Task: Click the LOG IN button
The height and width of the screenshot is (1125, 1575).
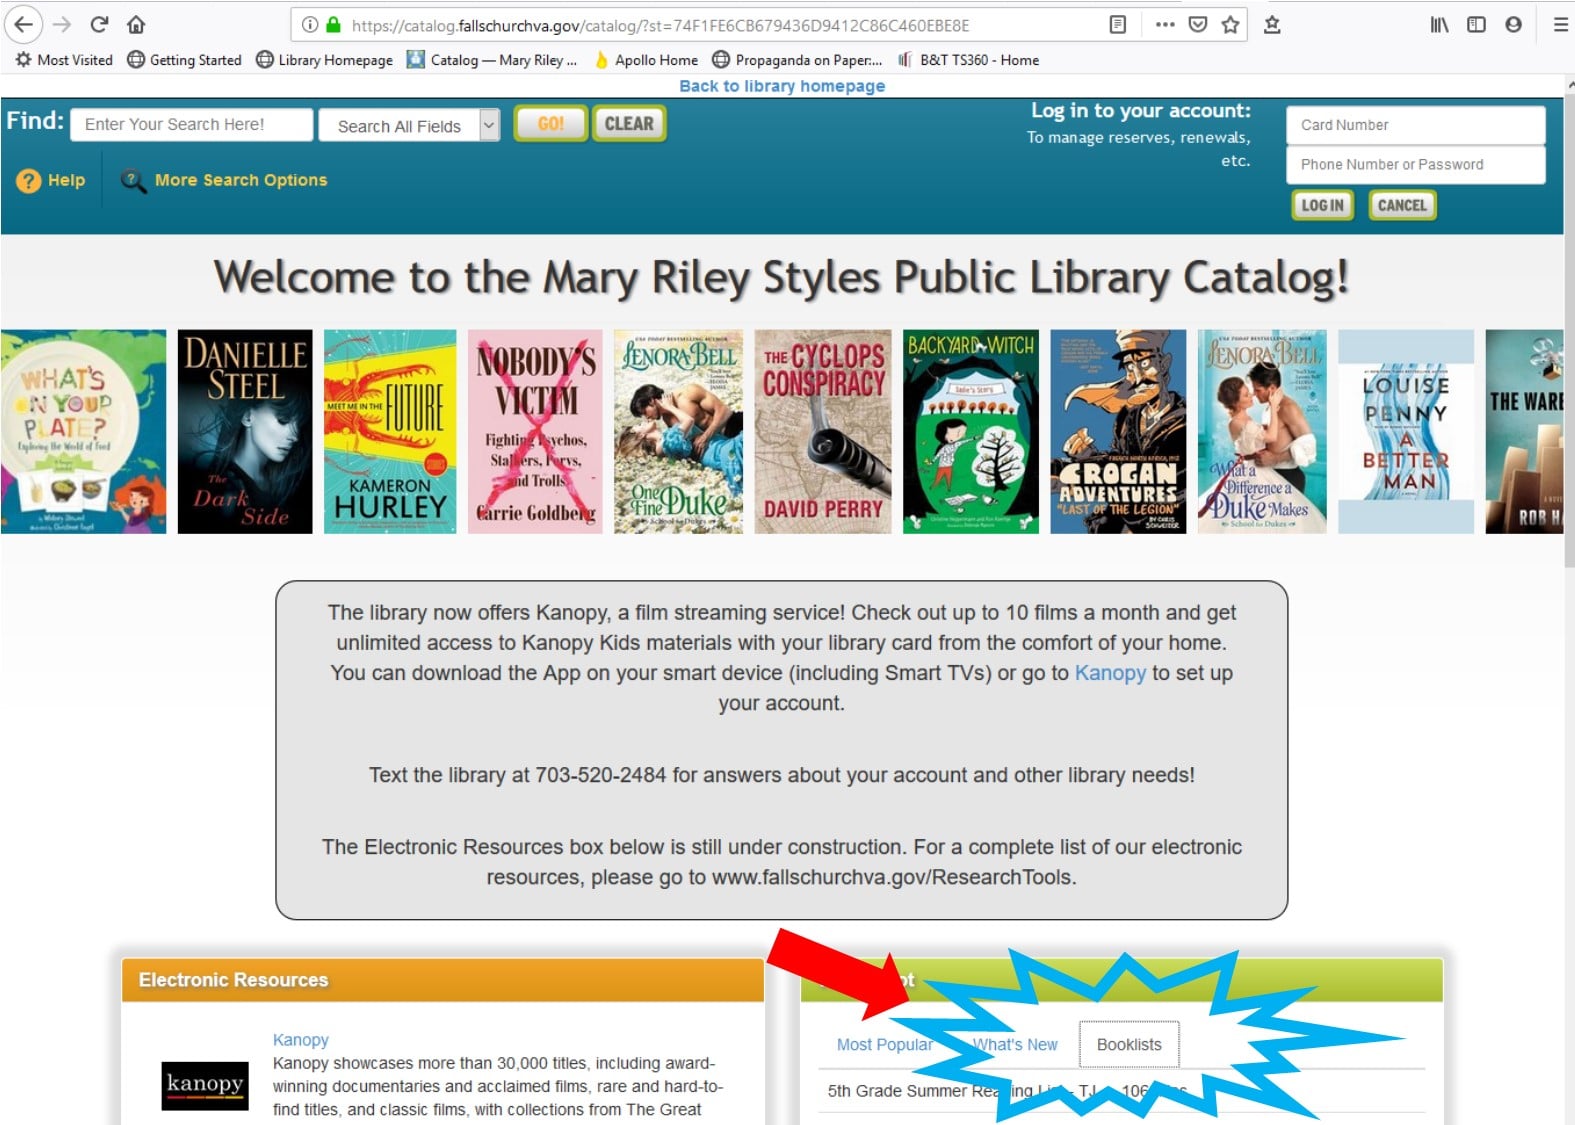Action: [1322, 205]
